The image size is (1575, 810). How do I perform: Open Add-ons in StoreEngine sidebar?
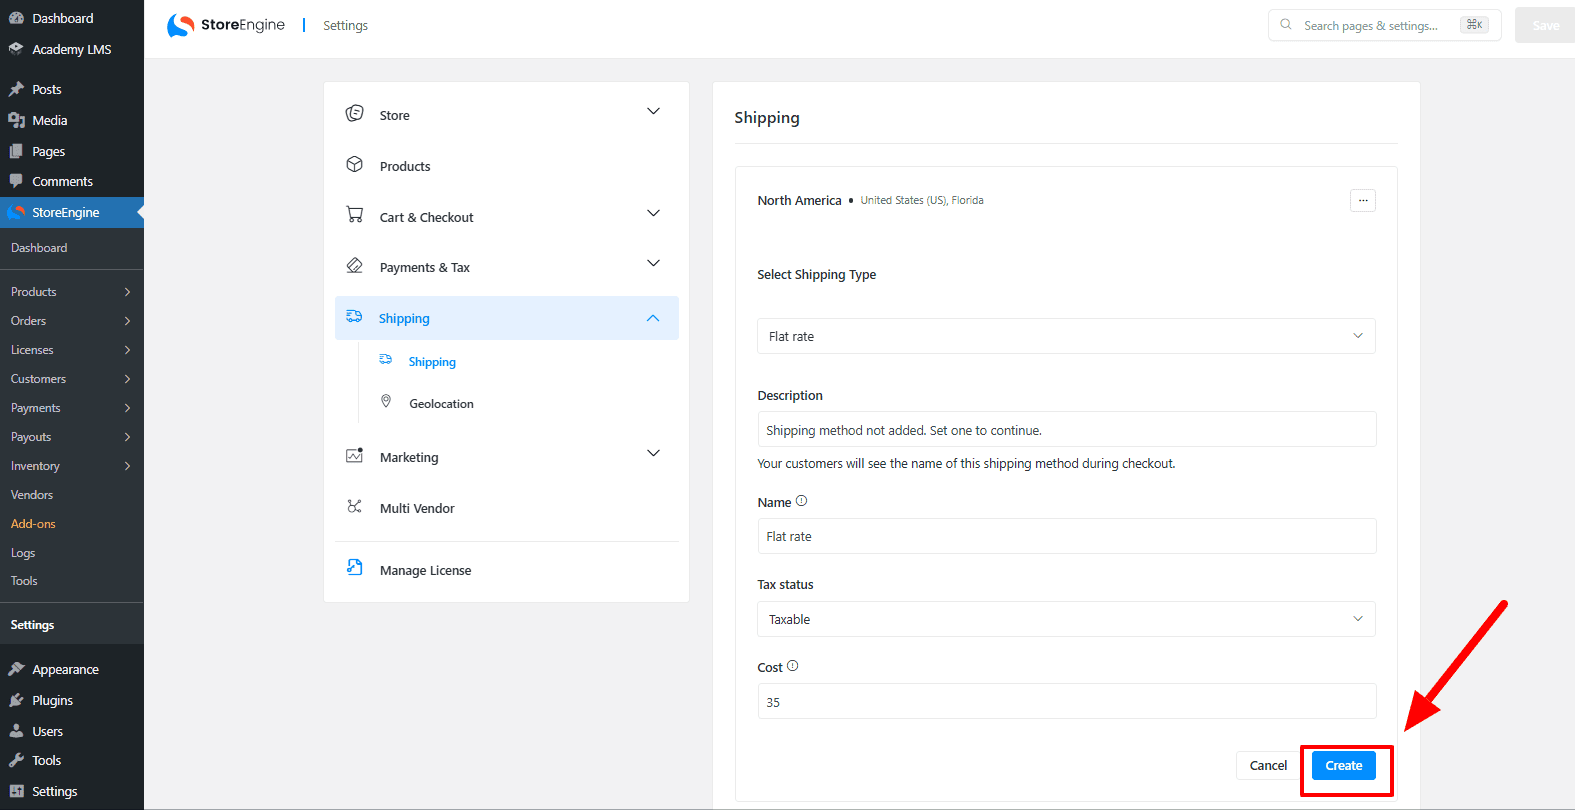pyautogui.click(x=33, y=524)
